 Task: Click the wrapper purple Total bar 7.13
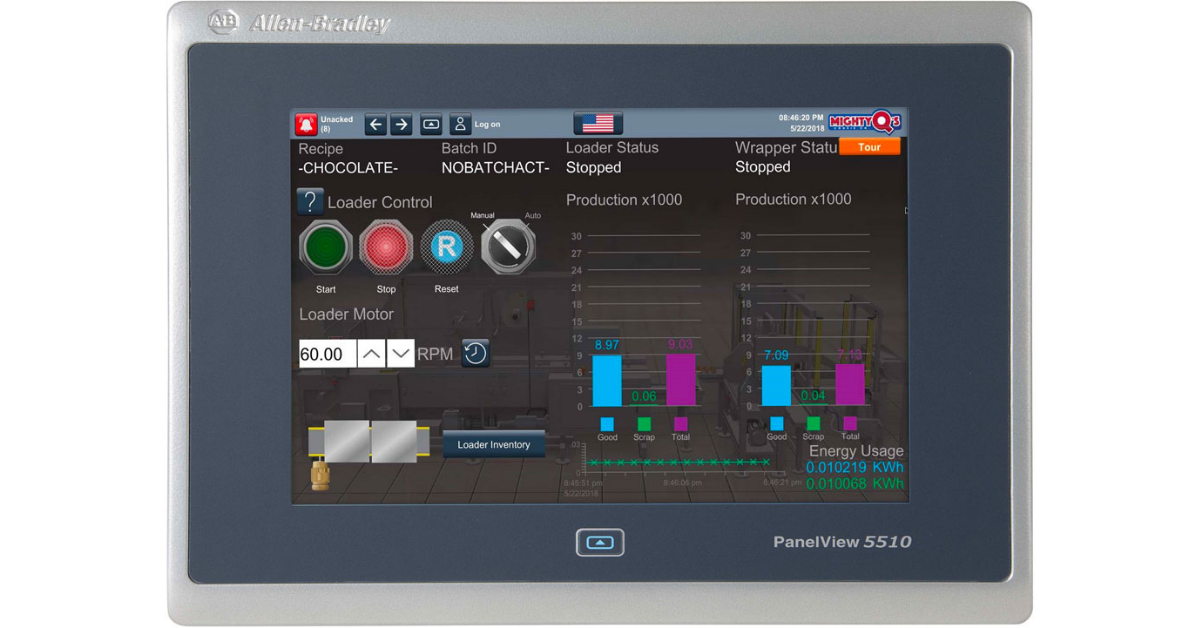[x=850, y=384]
